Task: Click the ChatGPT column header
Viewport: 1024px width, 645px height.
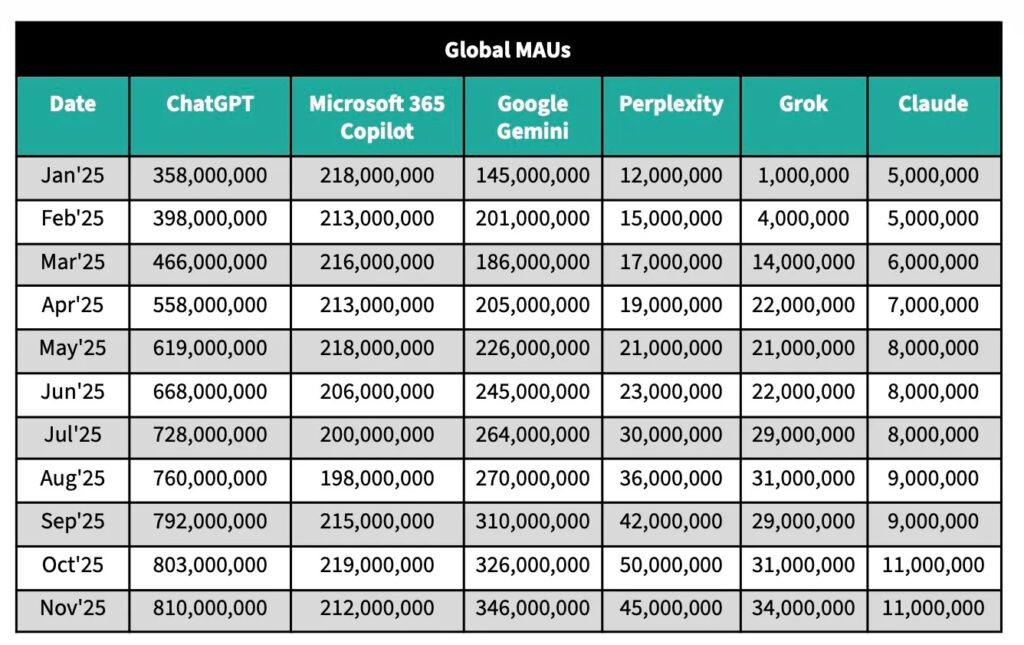Action: click(209, 104)
